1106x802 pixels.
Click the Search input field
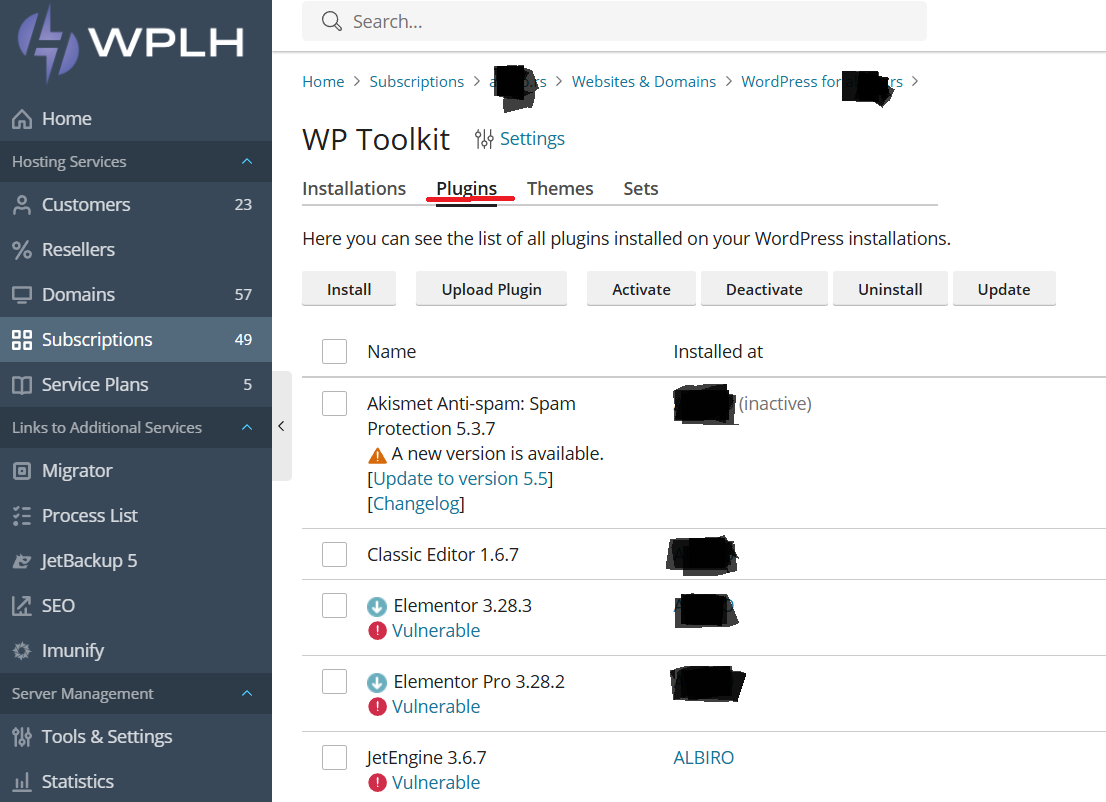614,21
